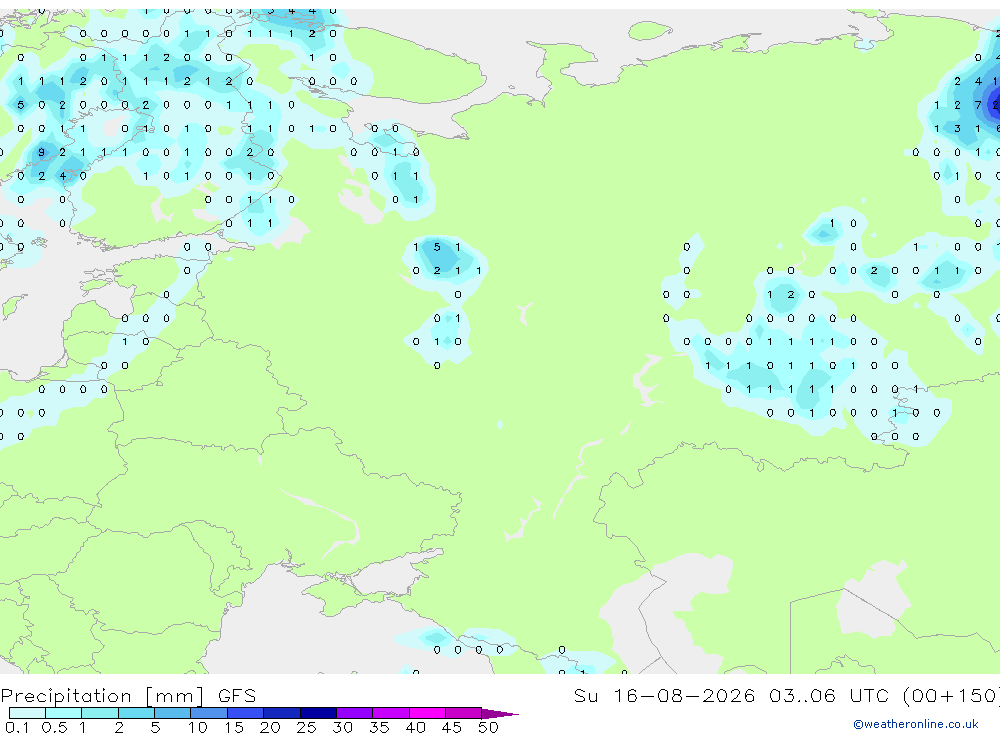Click the "9" precipitation value on the map
The width and height of the screenshot is (1000, 733).
click(41, 152)
